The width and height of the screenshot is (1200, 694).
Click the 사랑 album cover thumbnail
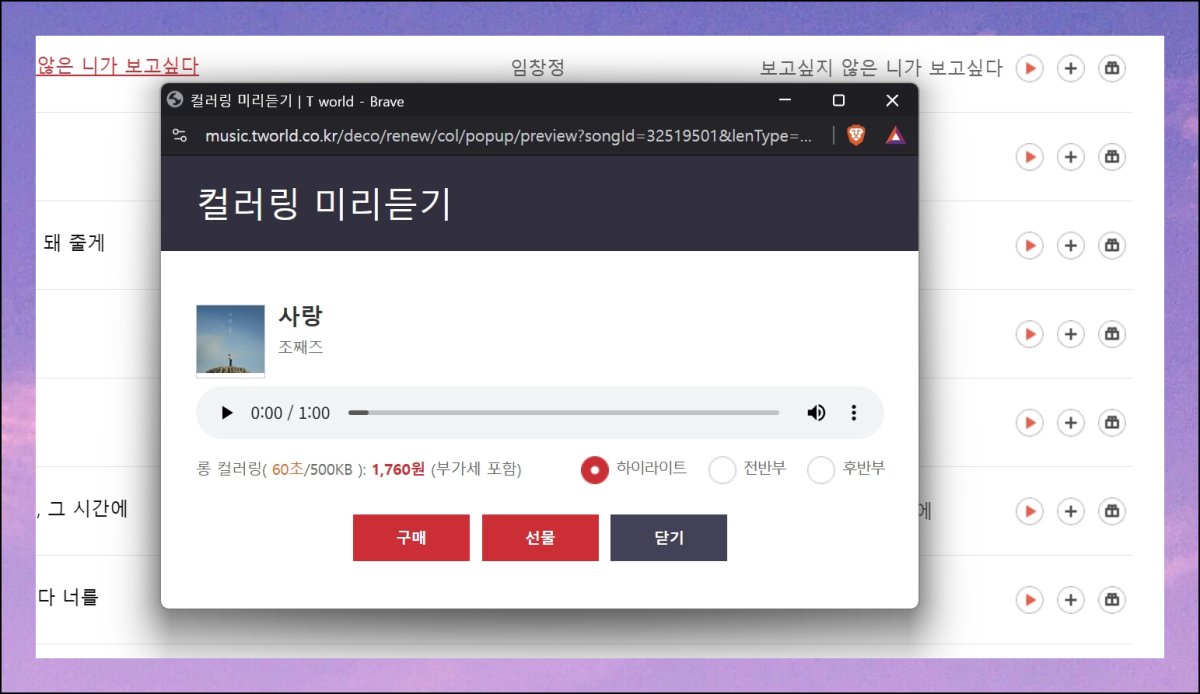[x=231, y=341]
